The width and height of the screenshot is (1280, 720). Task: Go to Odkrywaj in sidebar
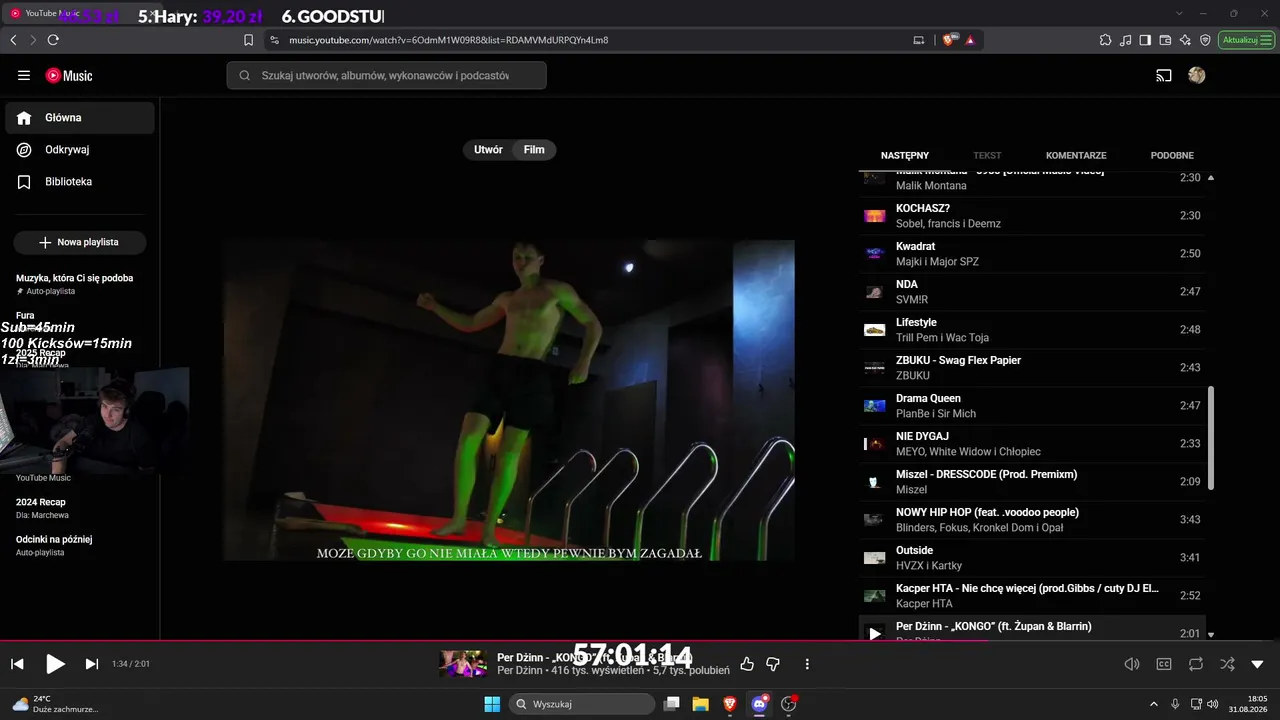(80, 150)
